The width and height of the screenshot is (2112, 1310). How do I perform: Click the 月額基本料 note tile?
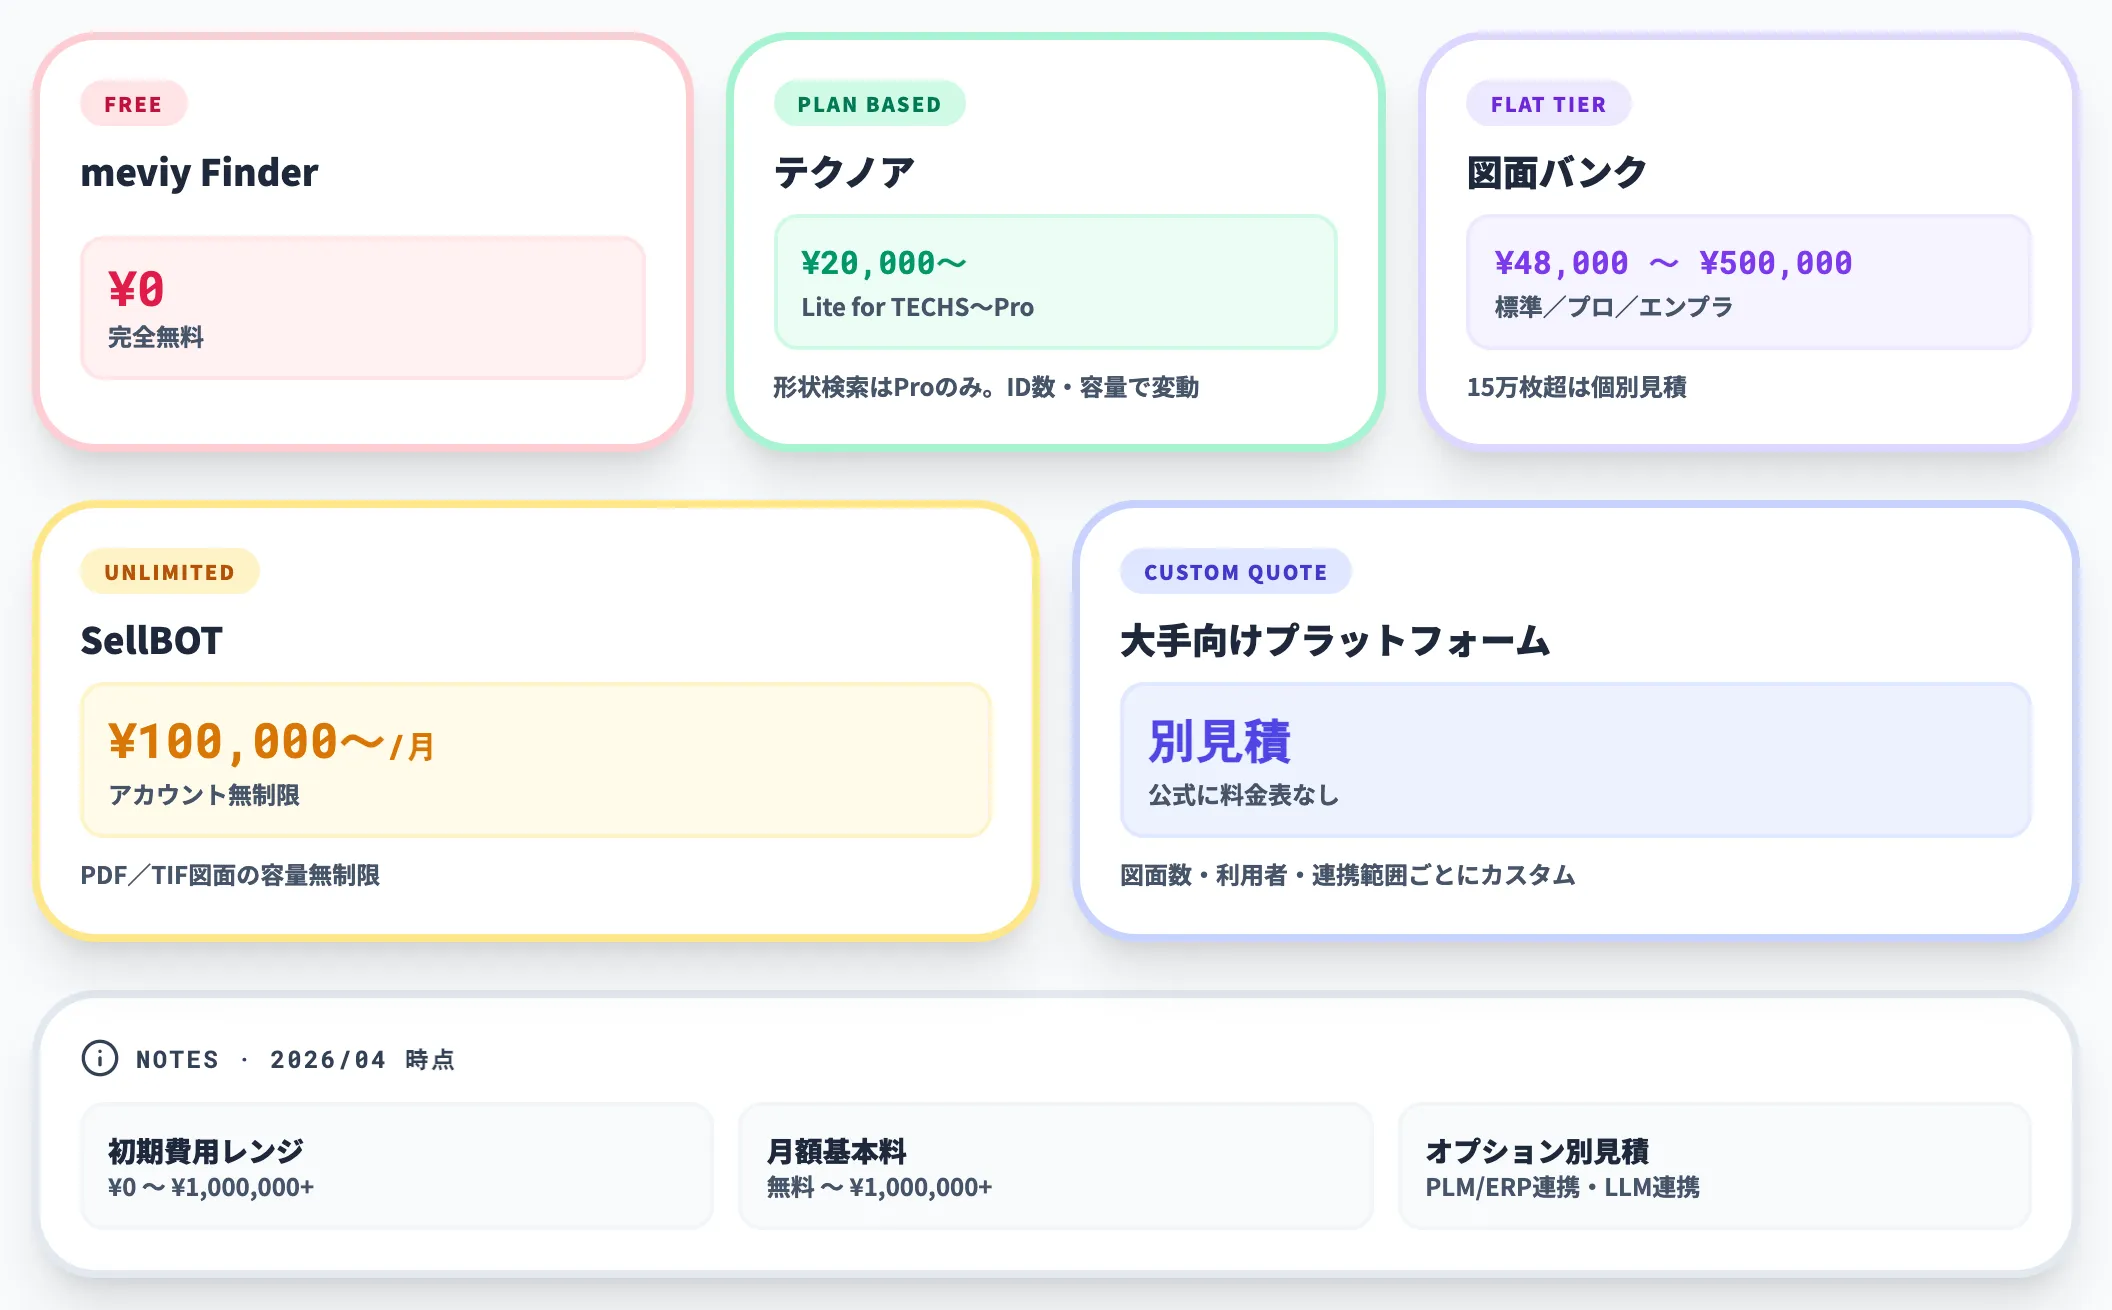click(1055, 1166)
